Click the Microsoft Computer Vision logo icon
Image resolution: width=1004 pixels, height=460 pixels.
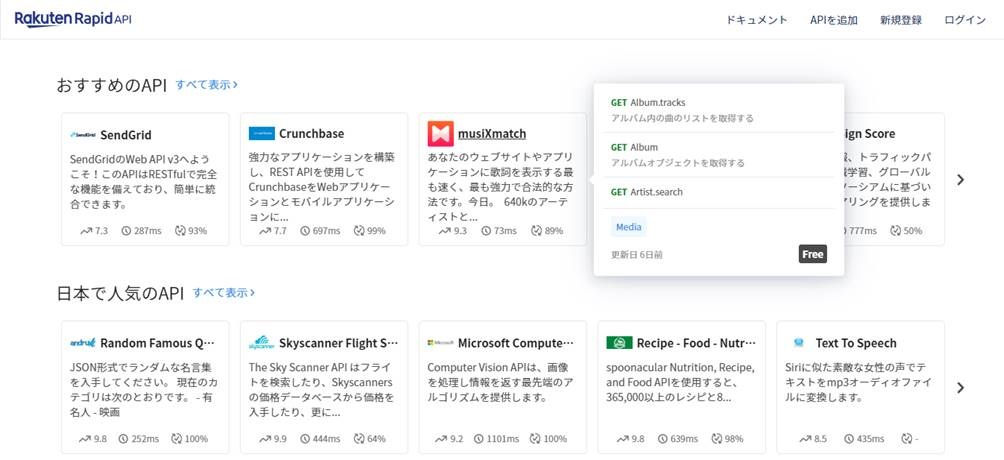(x=441, y=343)
